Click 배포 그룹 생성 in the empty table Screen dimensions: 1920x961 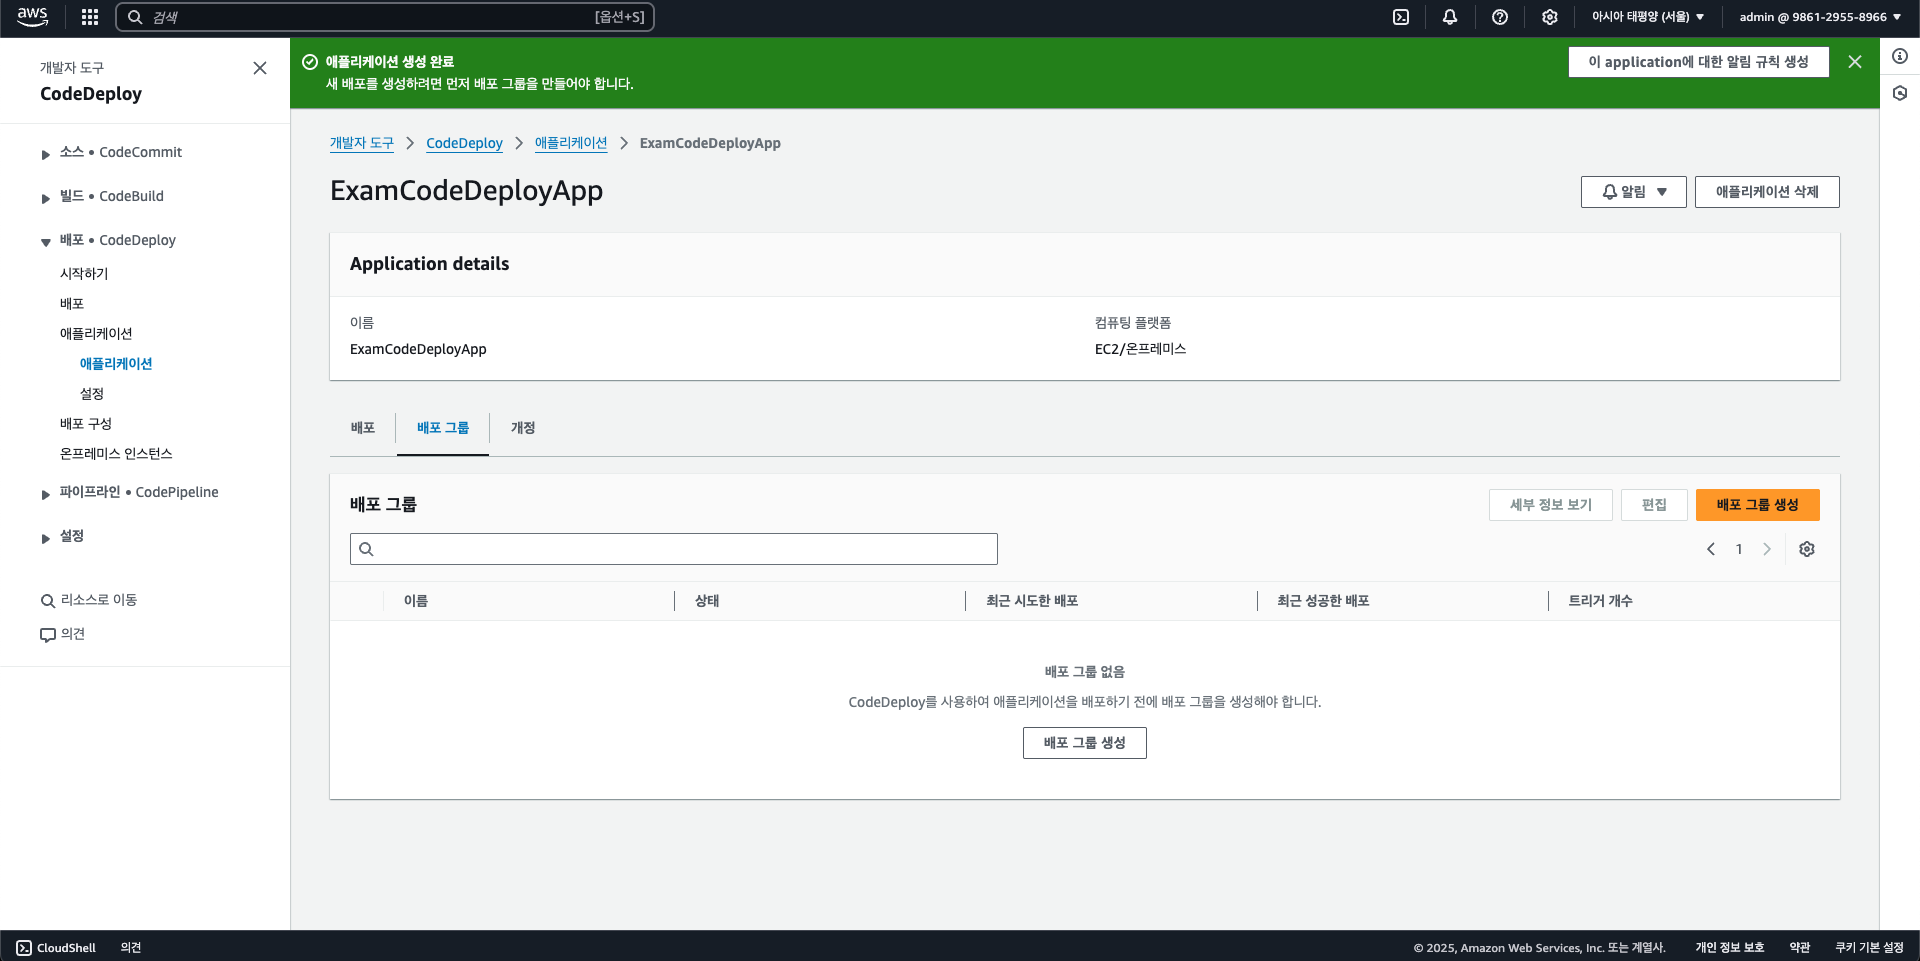click(x=1084, y=743)
